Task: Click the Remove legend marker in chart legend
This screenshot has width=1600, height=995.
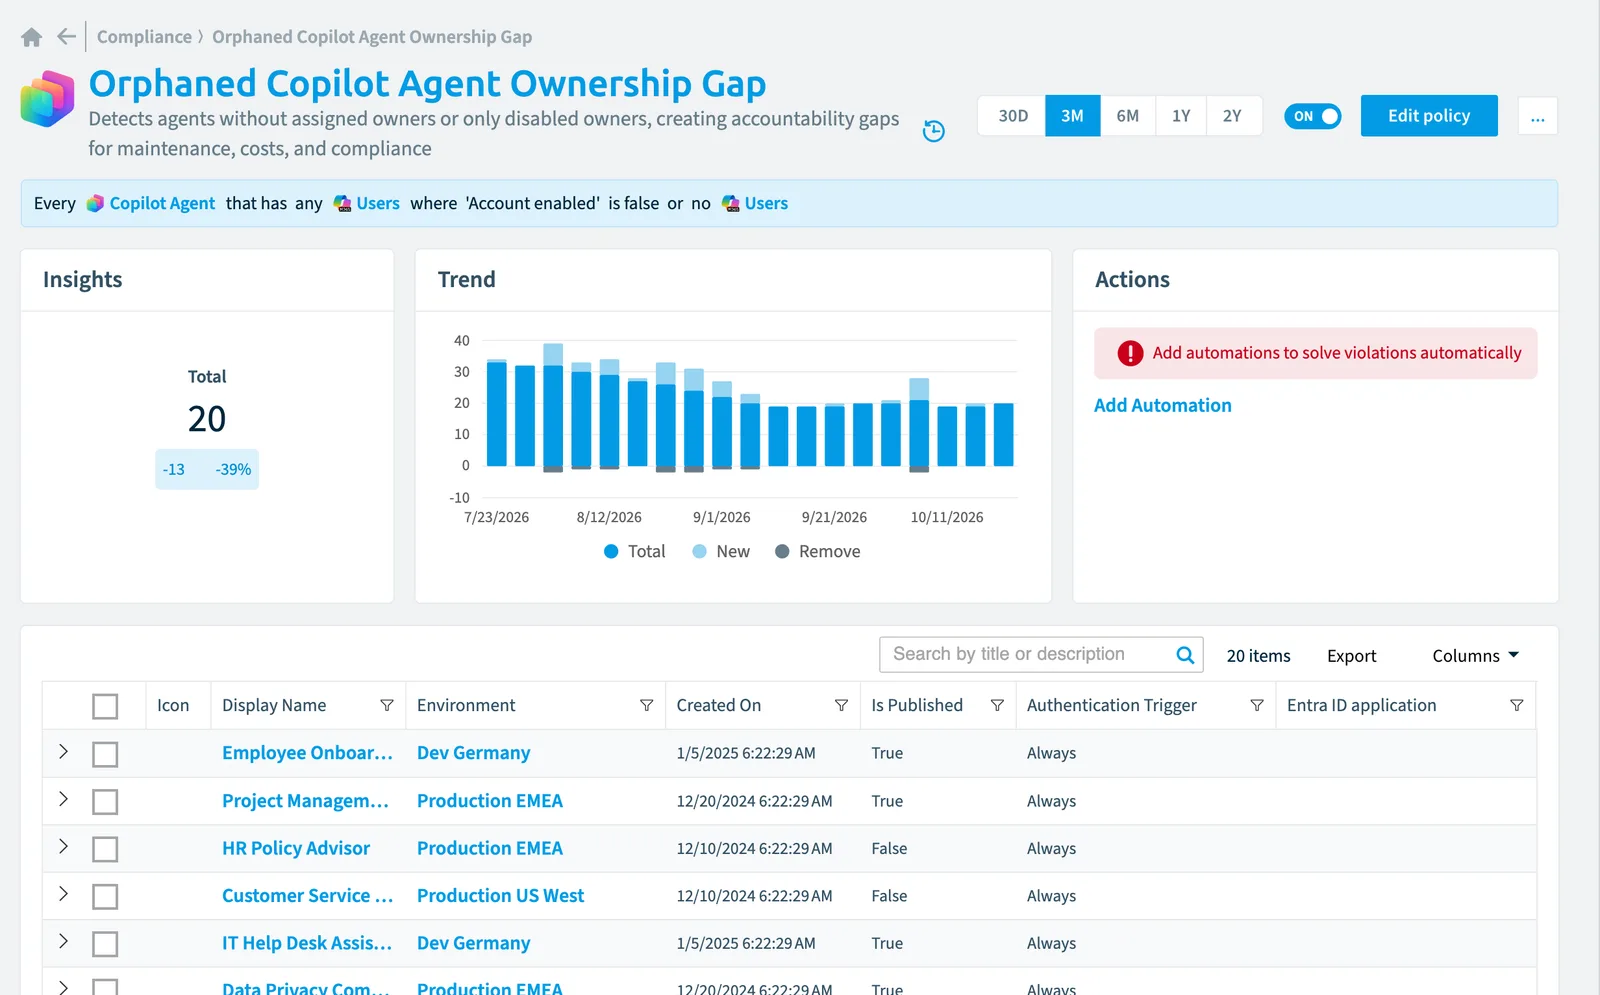Action: tap(782, 552)
